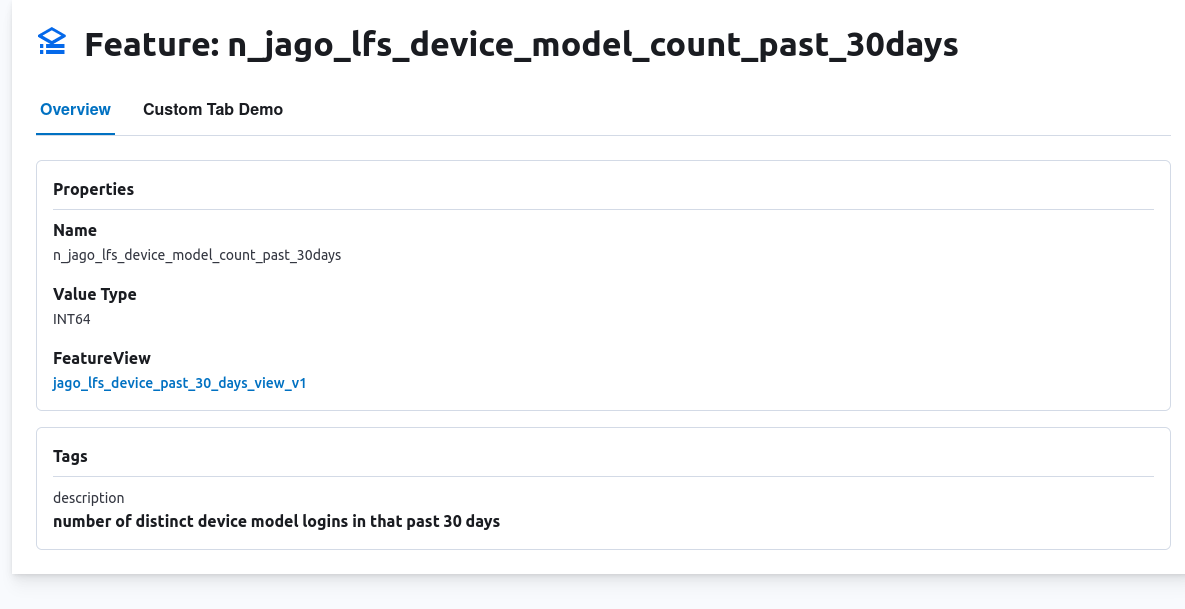Viewport: 1185px width, 609px height.
Task: Click the Tags section heading
Action: [x=70, y=456]
